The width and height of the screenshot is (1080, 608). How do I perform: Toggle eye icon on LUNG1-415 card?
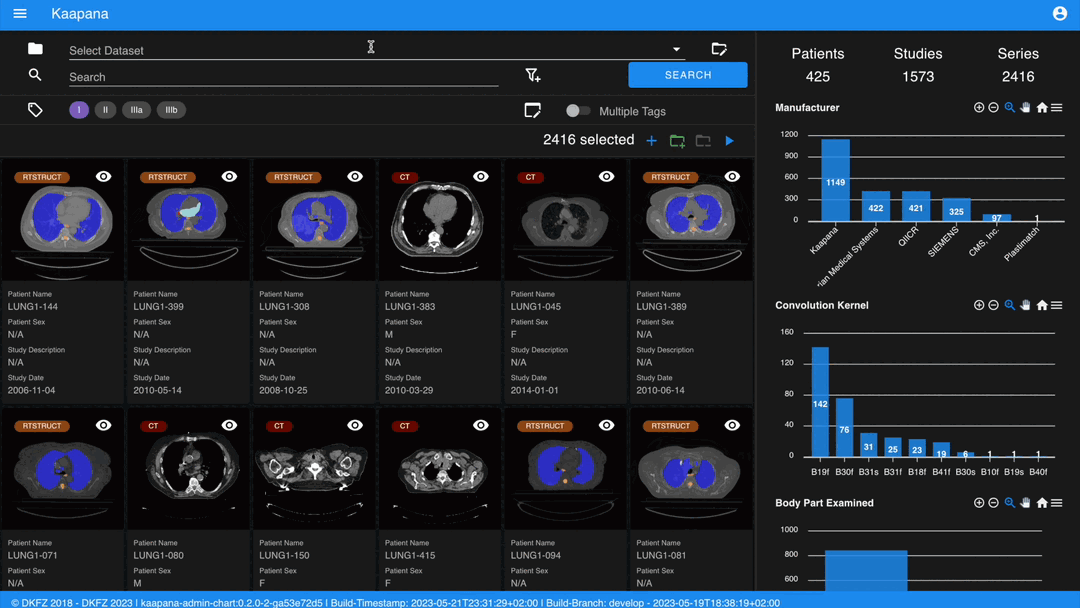coord(481,426)
